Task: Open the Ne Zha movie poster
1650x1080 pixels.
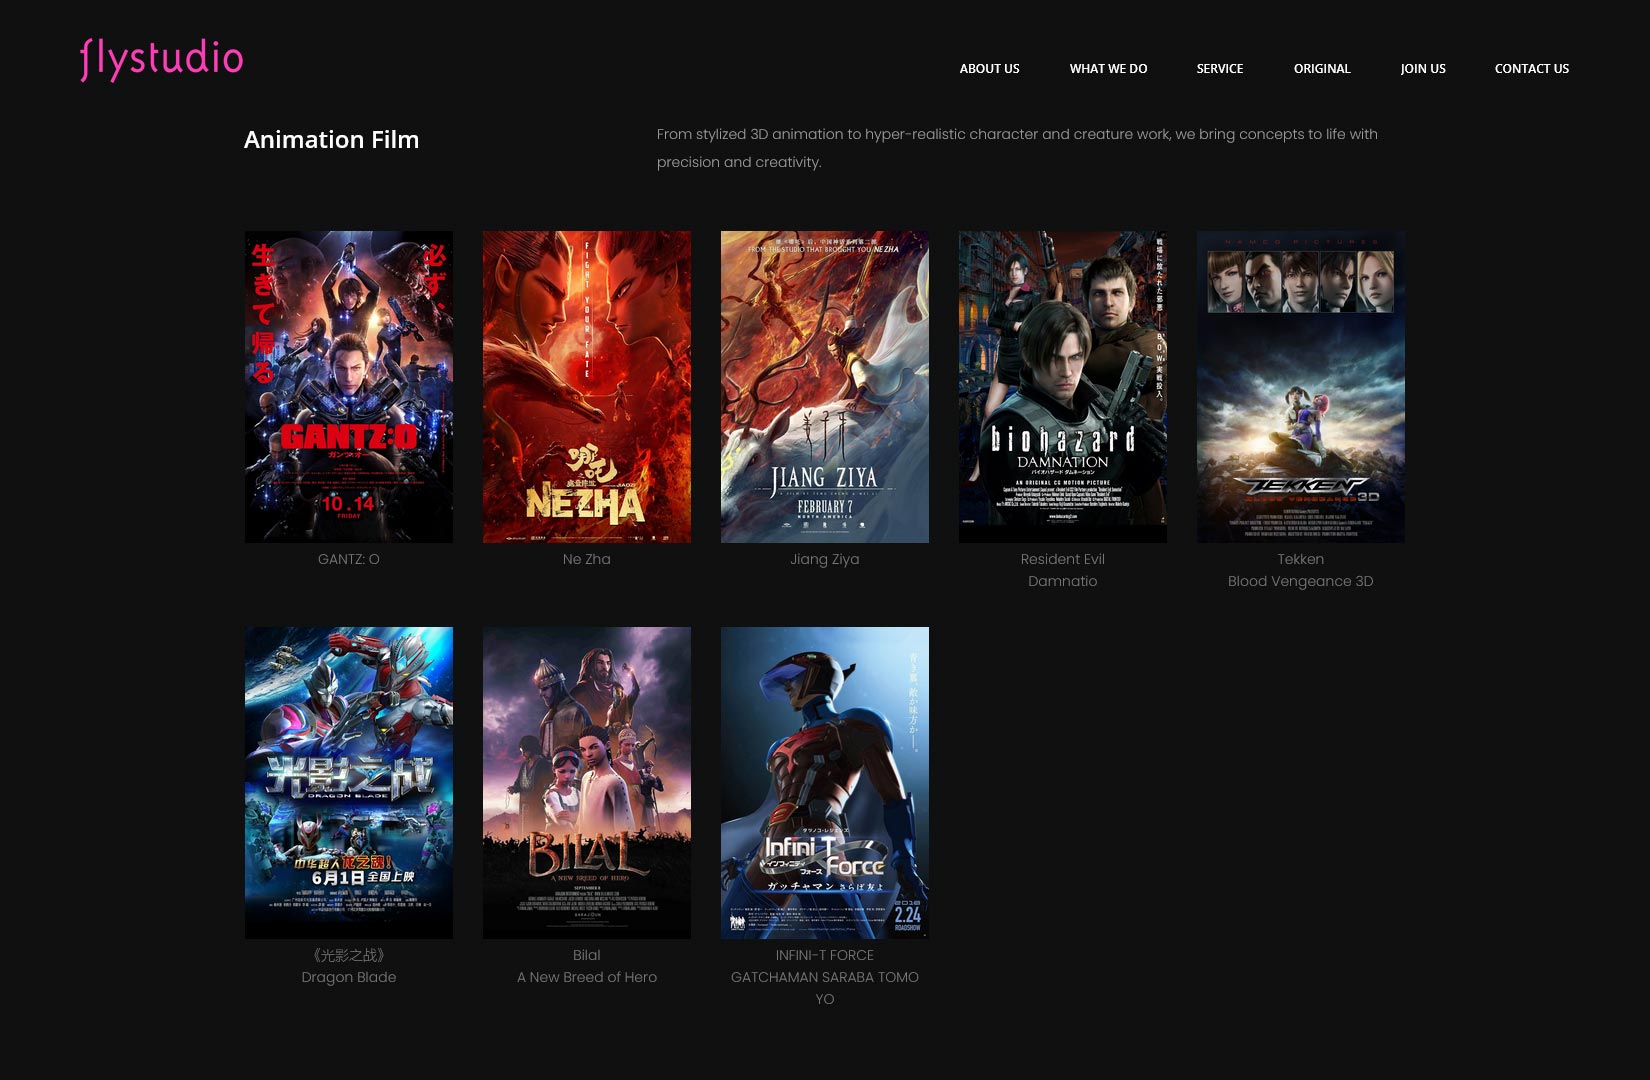Action: [x=587, y=387]
